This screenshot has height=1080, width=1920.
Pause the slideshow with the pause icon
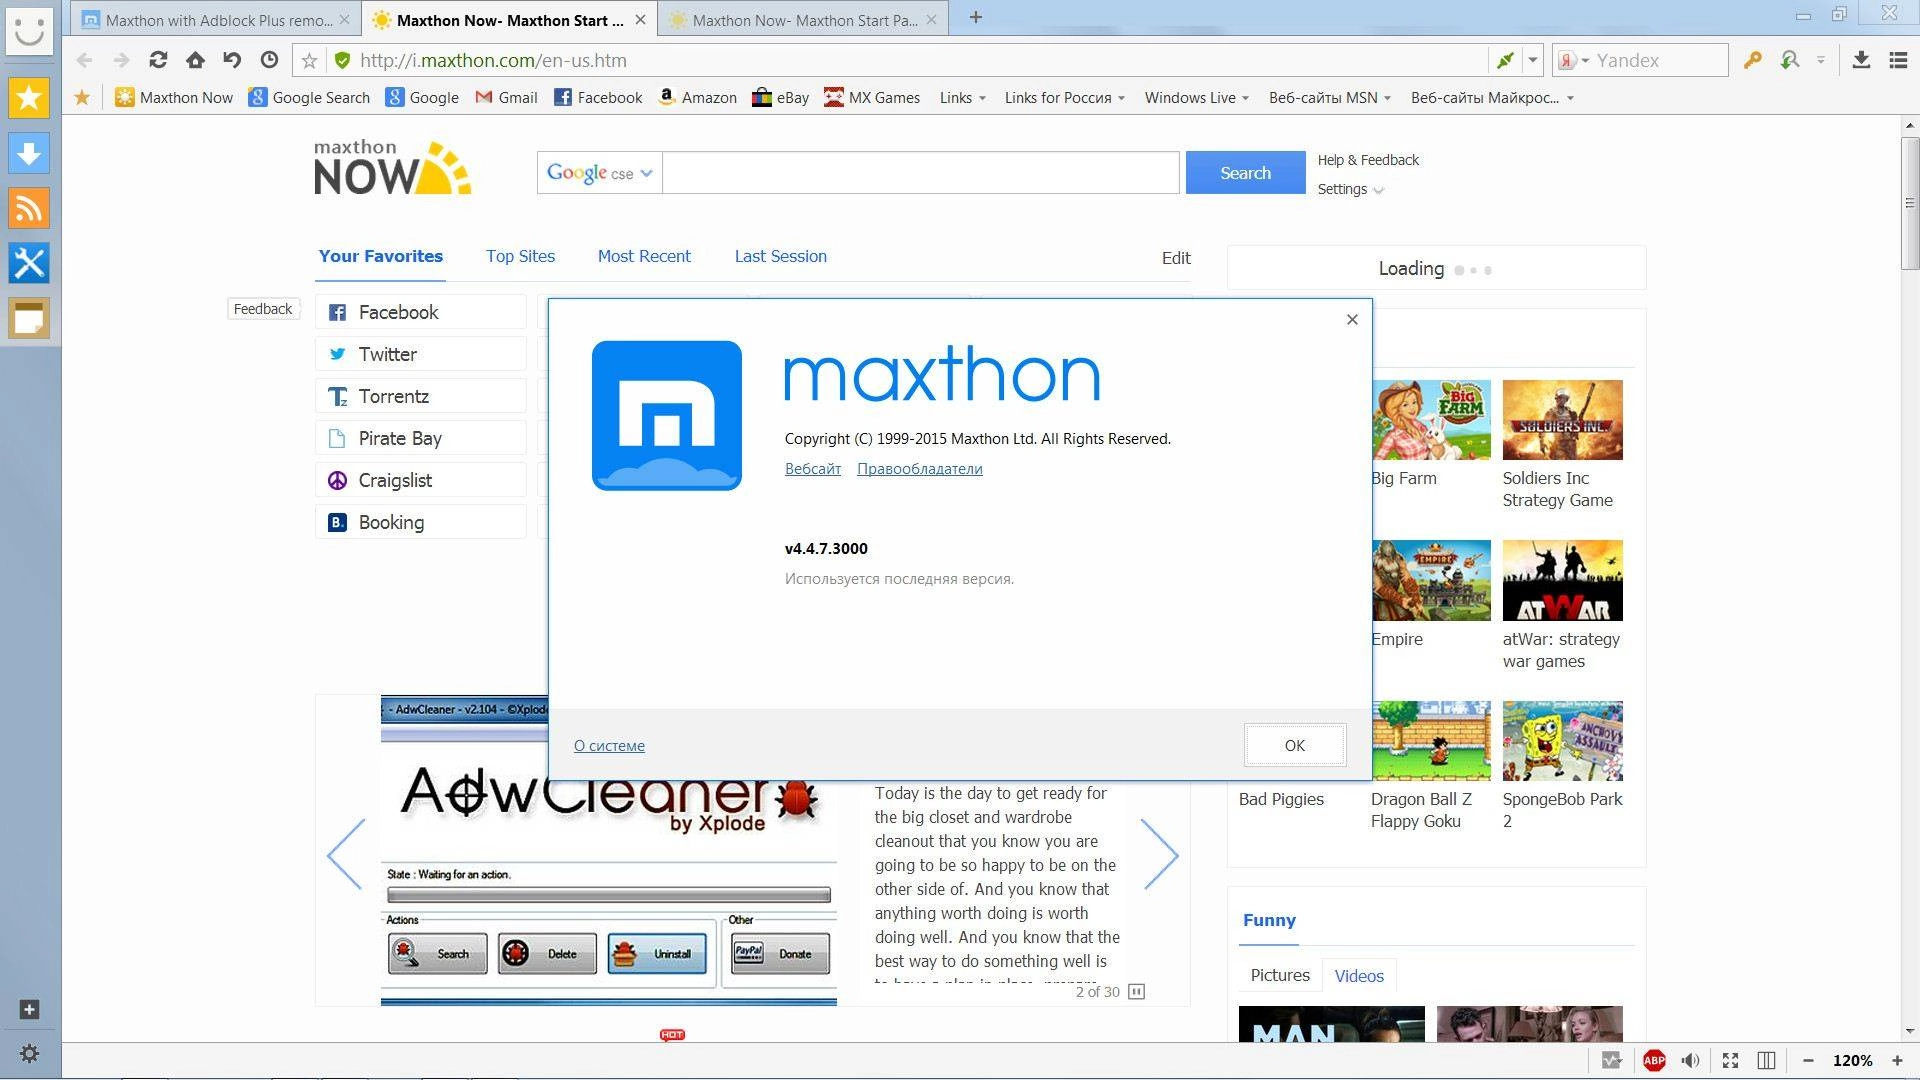tap(1136, 991)
